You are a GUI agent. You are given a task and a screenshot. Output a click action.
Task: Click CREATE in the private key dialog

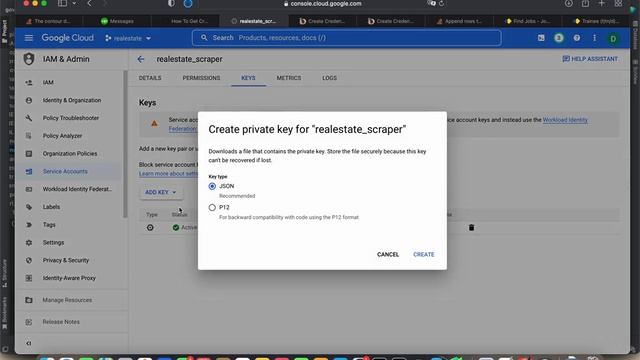pyautogui.click(x=424, y=254)
